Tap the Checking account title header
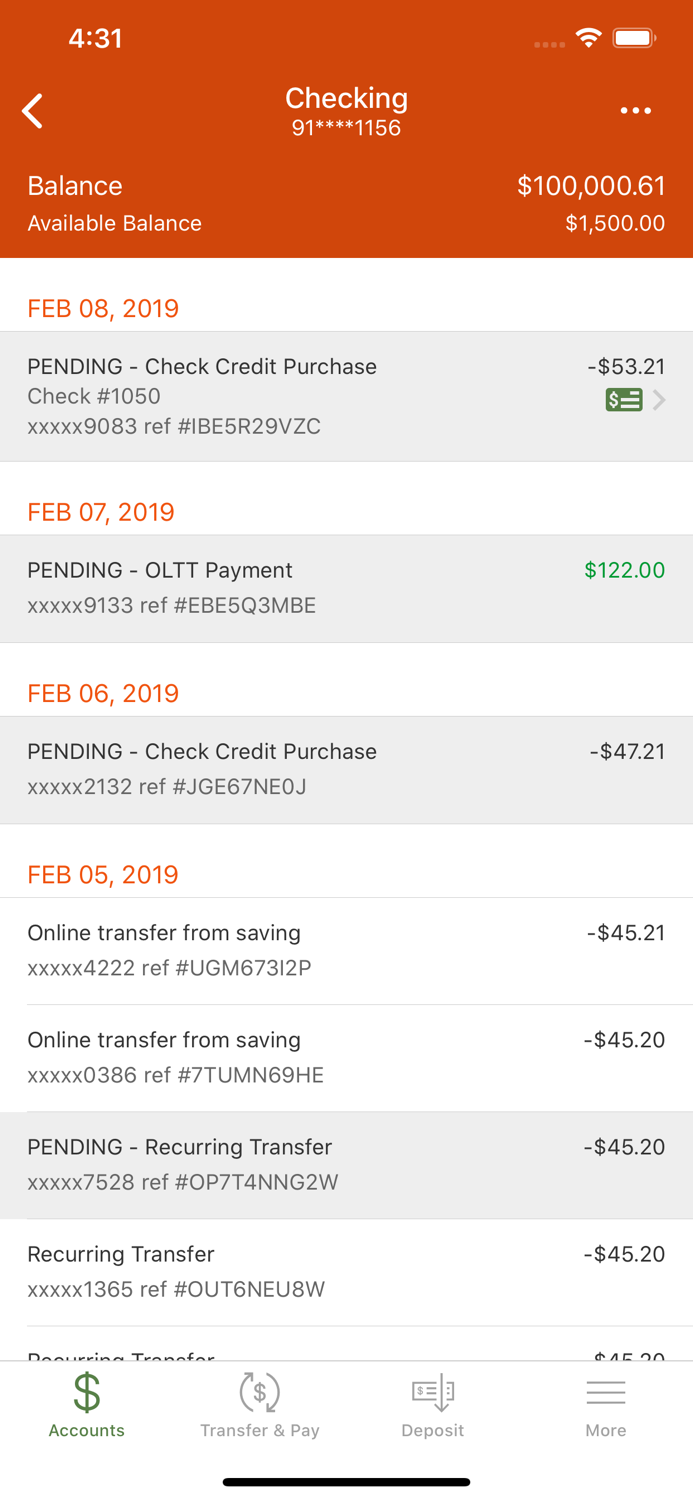This screenshot has width=693, height=1500. (346, 98)
